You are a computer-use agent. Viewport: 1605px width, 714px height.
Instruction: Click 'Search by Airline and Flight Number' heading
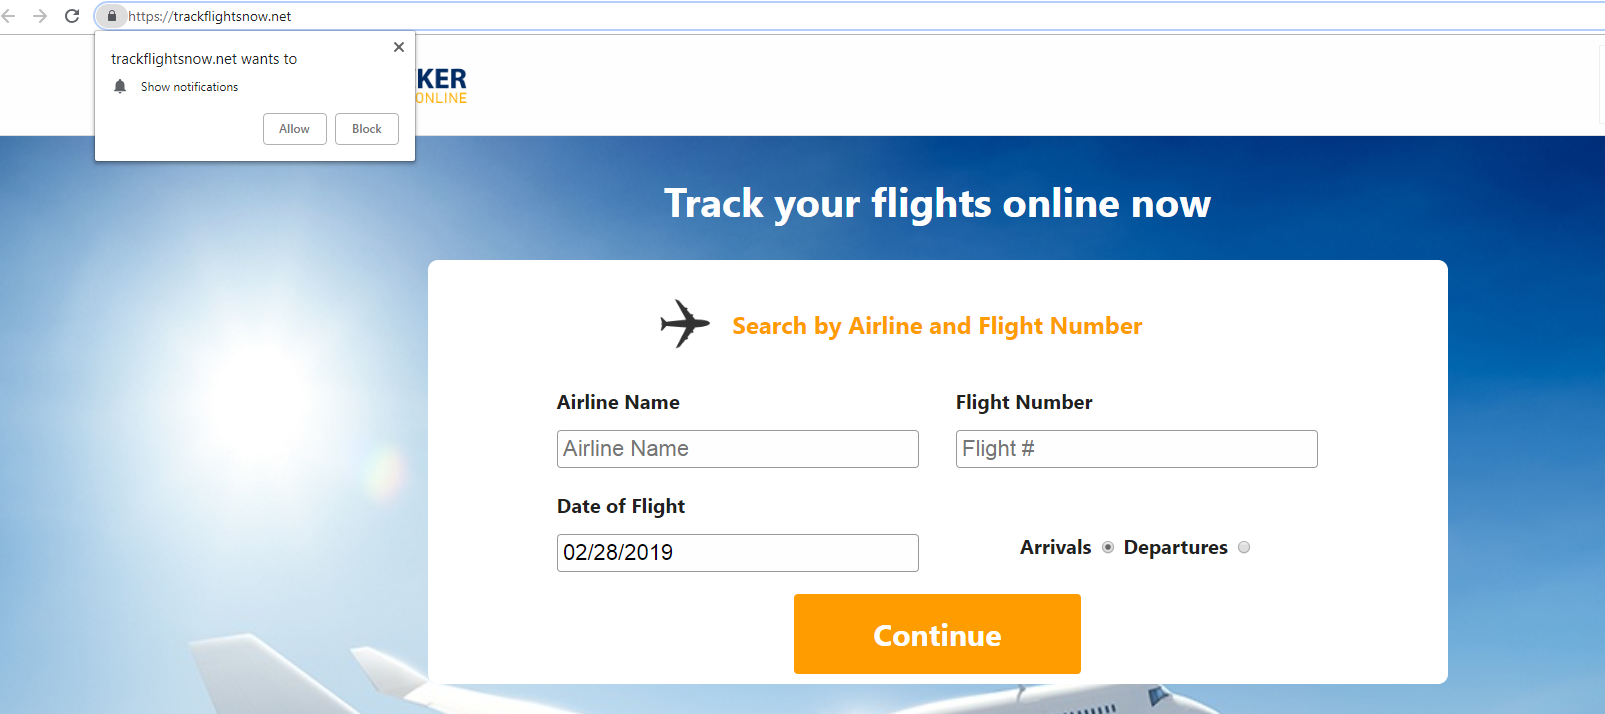pyautogui.click(x=937, y=326)
